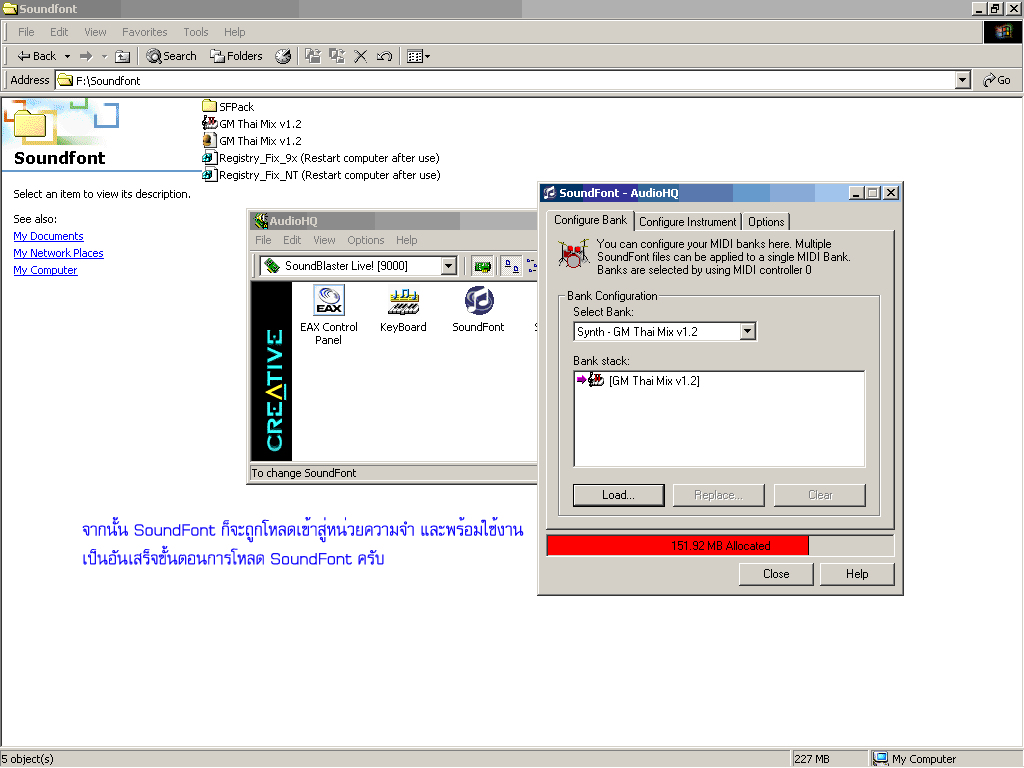Click the Help button in SoundFont dialog
The height and width of the screenshot is (768, 1024).
tap(857, 574)
